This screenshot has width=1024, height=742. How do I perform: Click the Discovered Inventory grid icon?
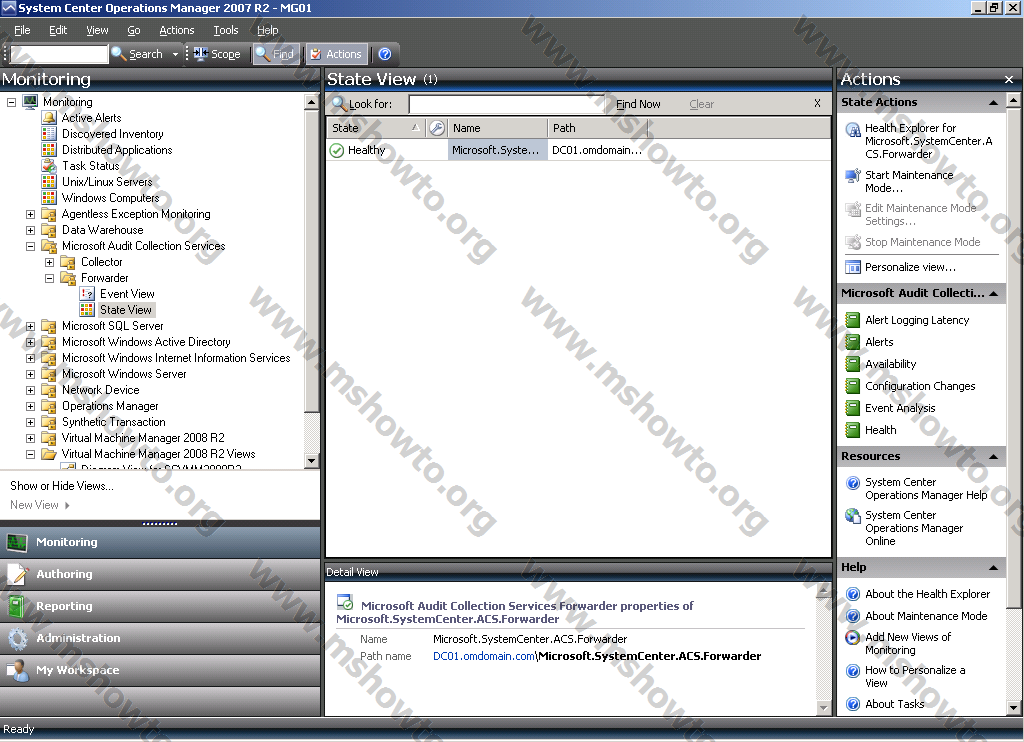pos(49,134)
